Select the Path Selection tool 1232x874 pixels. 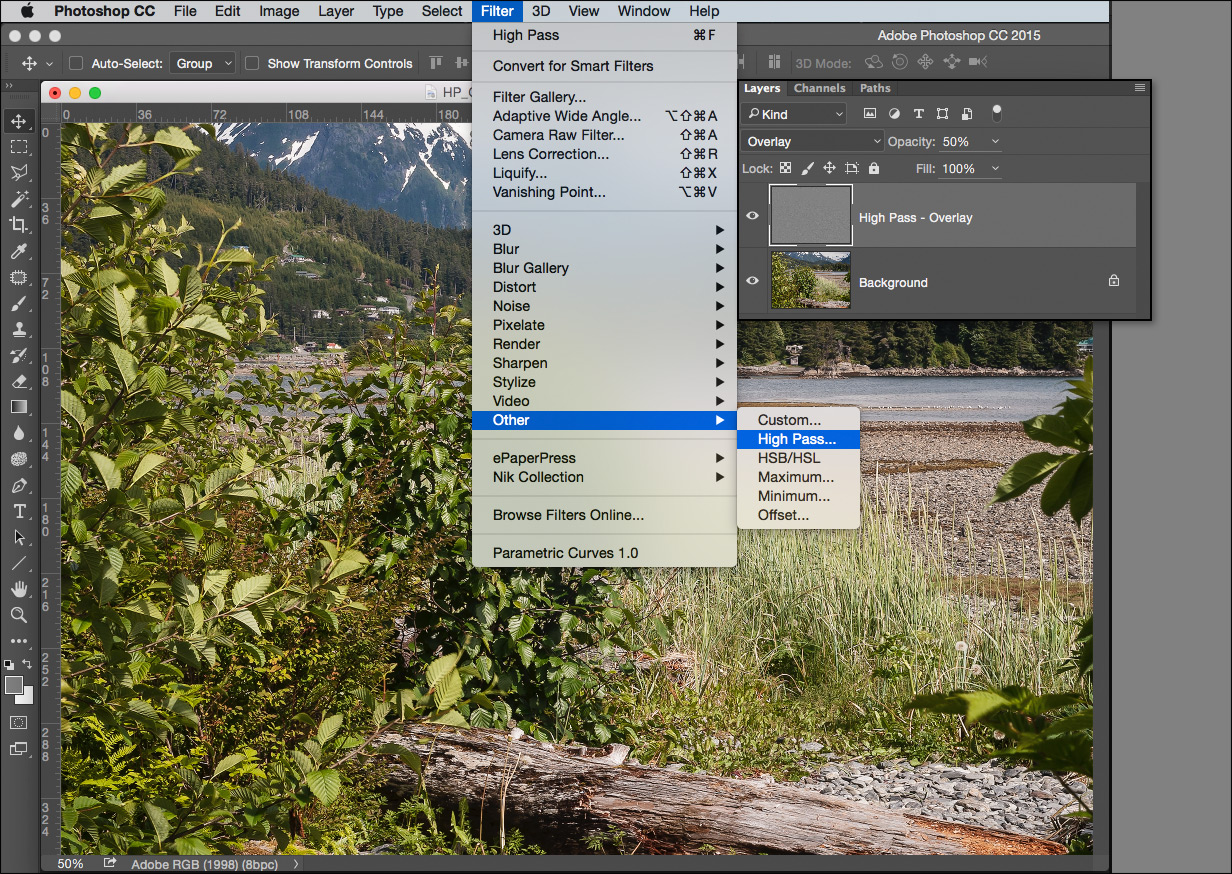(x=19, y=537)
